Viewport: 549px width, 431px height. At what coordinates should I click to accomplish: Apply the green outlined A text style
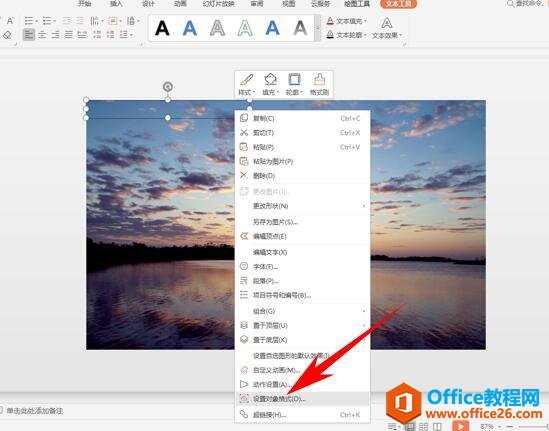click(x=245, y=28)
